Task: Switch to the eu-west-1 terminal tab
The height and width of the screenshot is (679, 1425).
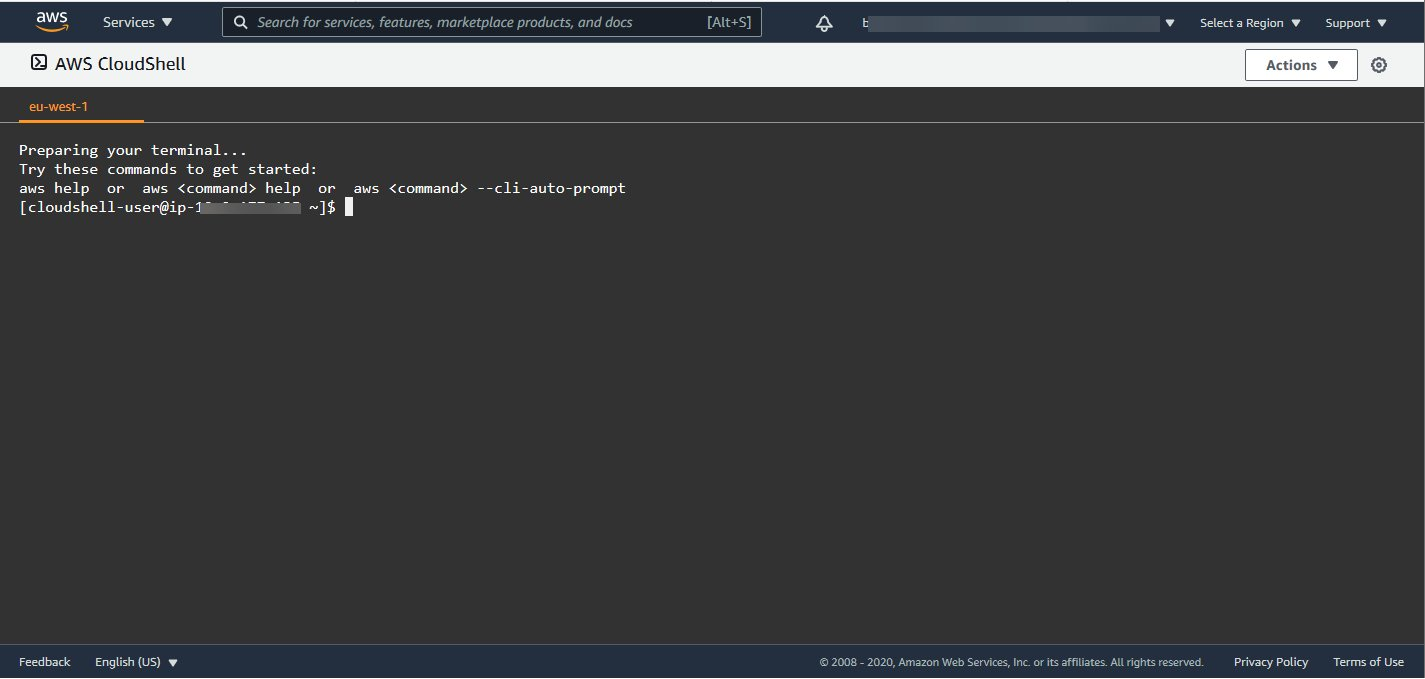Action: pos(59,105)
